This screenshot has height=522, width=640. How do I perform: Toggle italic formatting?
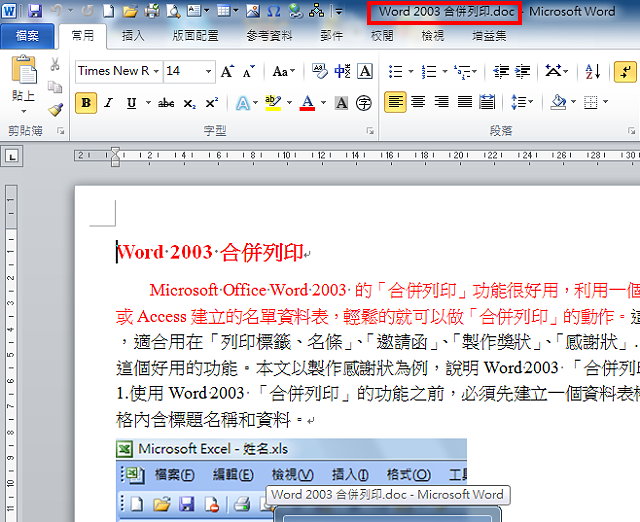108,103
